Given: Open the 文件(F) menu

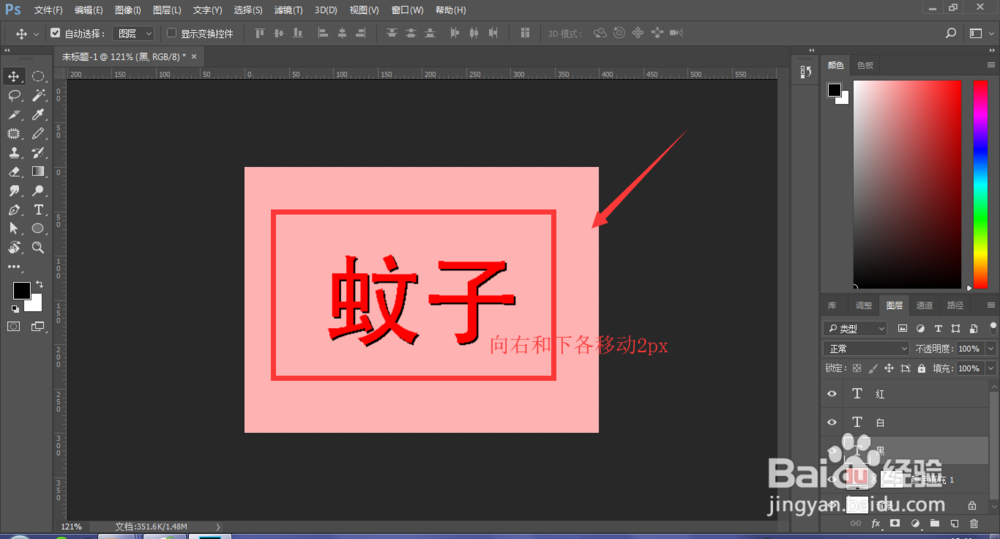Looking at the screenshot, I should (x=48, y=10).
